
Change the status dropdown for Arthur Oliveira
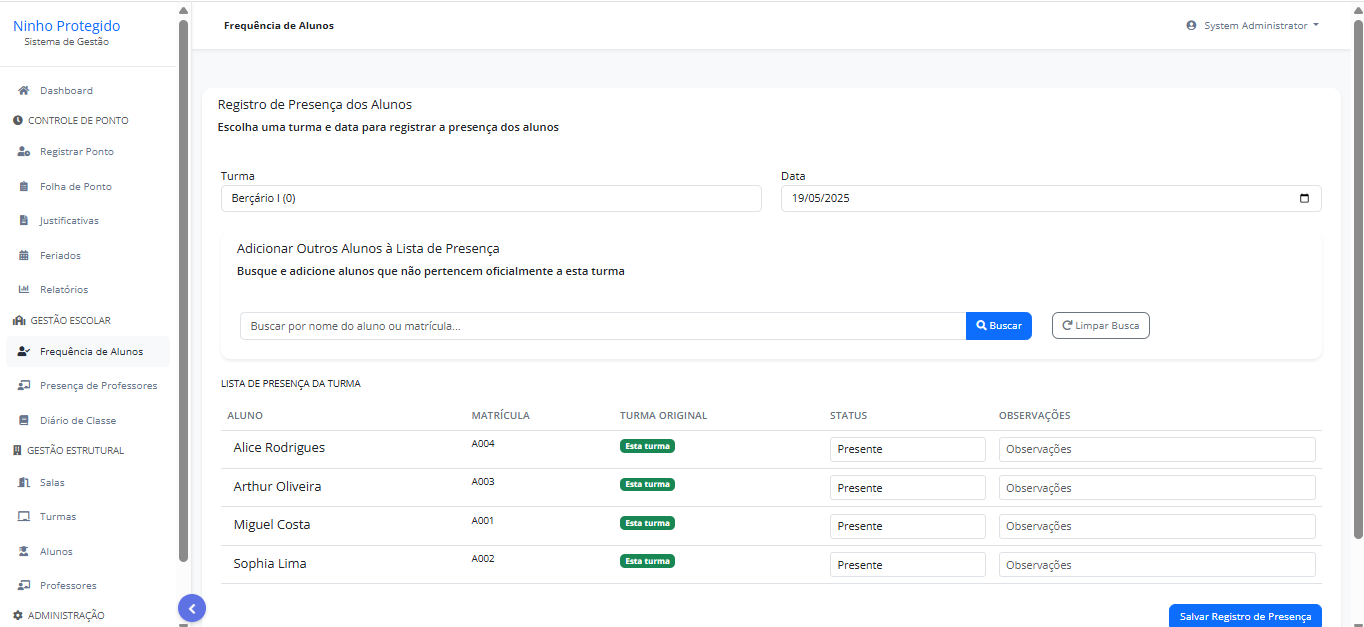coord(908,488)
